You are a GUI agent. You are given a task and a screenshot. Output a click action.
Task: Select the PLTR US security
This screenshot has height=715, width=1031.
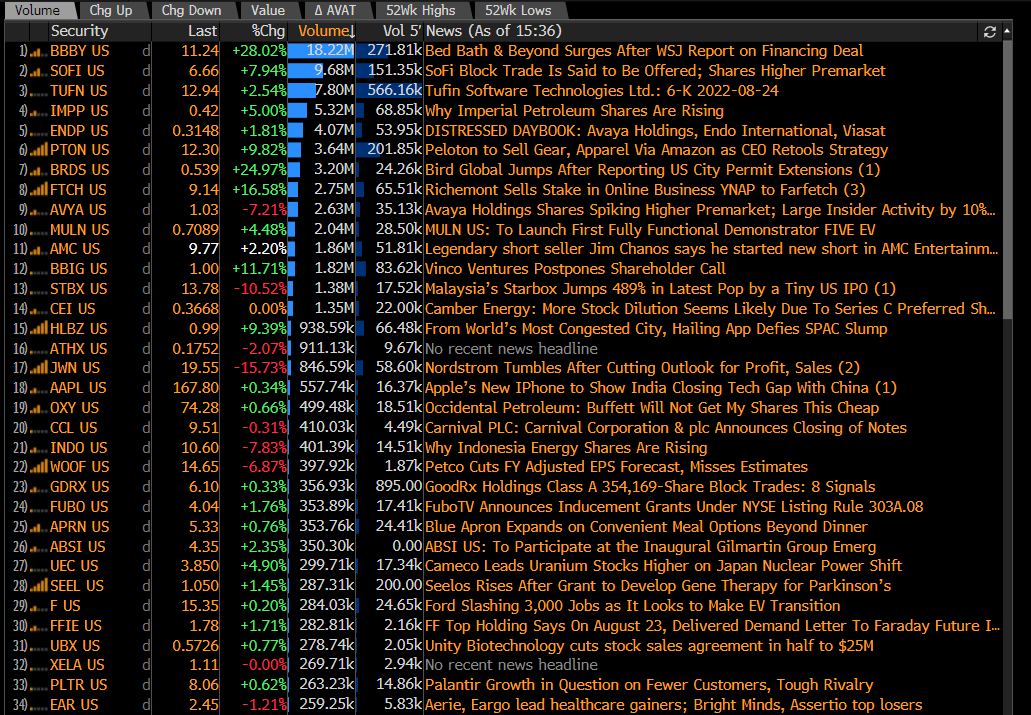[78, 685]
